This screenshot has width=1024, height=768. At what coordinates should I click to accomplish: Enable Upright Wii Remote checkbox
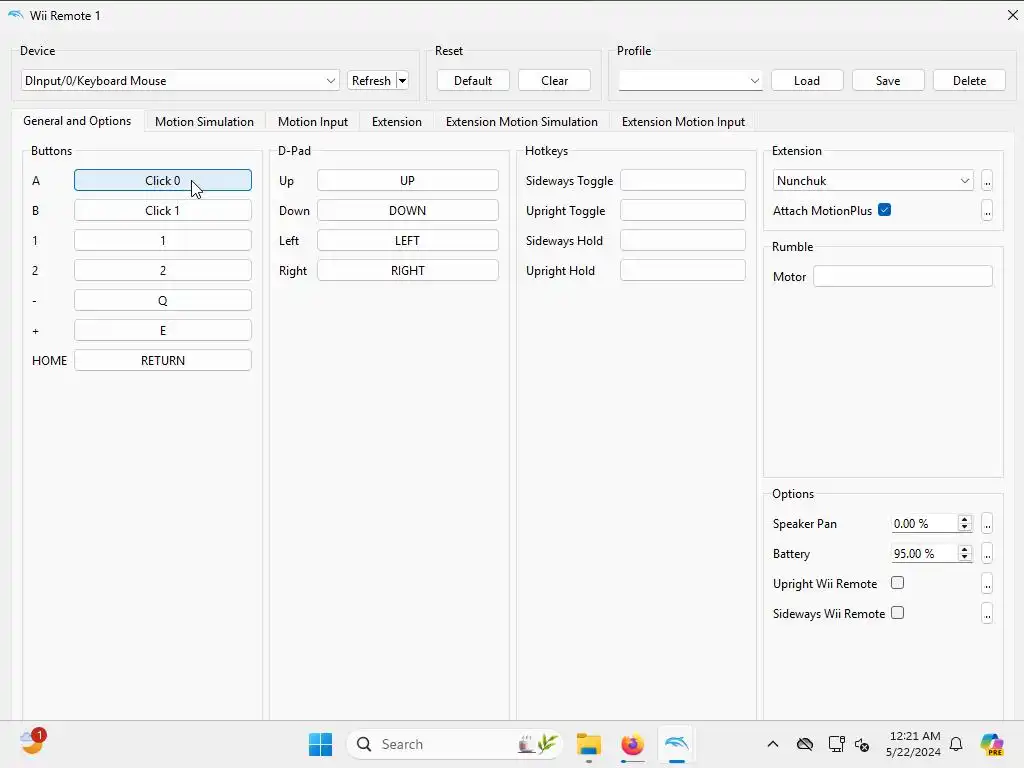coord(897,583)
